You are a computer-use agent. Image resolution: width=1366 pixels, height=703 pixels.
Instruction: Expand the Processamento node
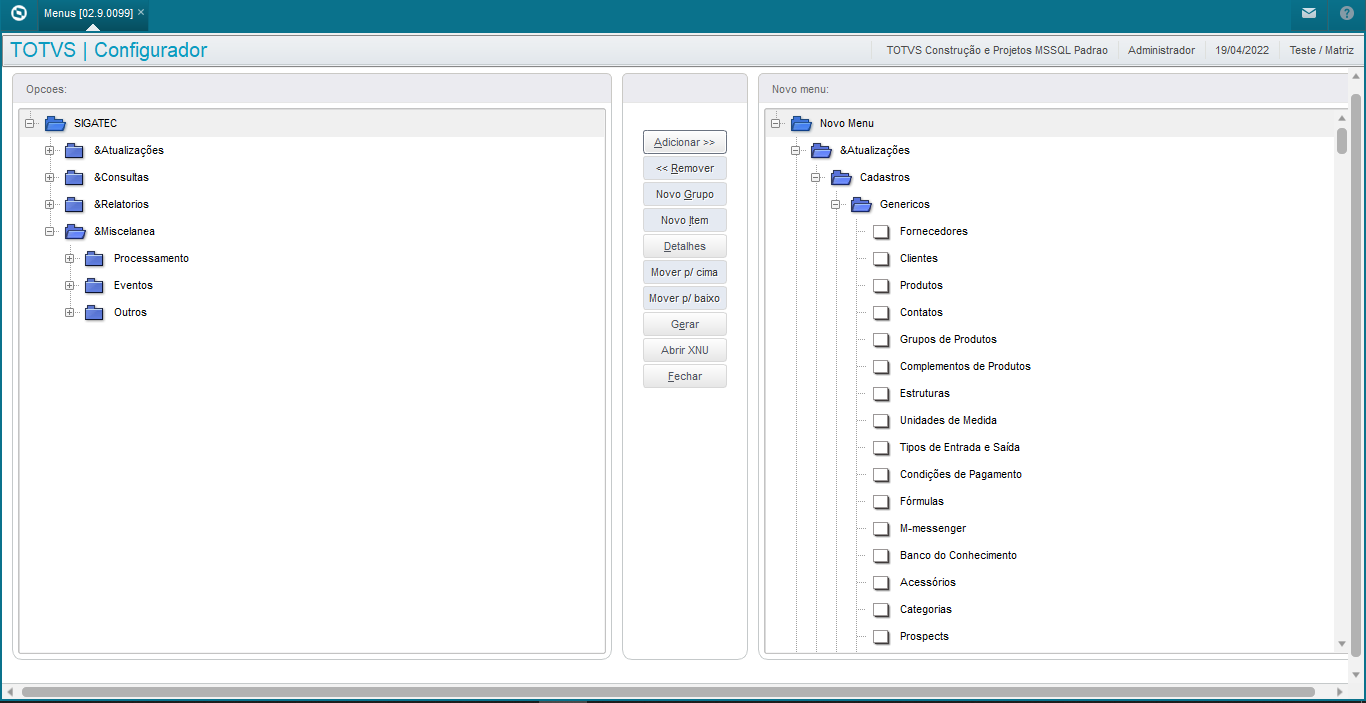point(69,258)
